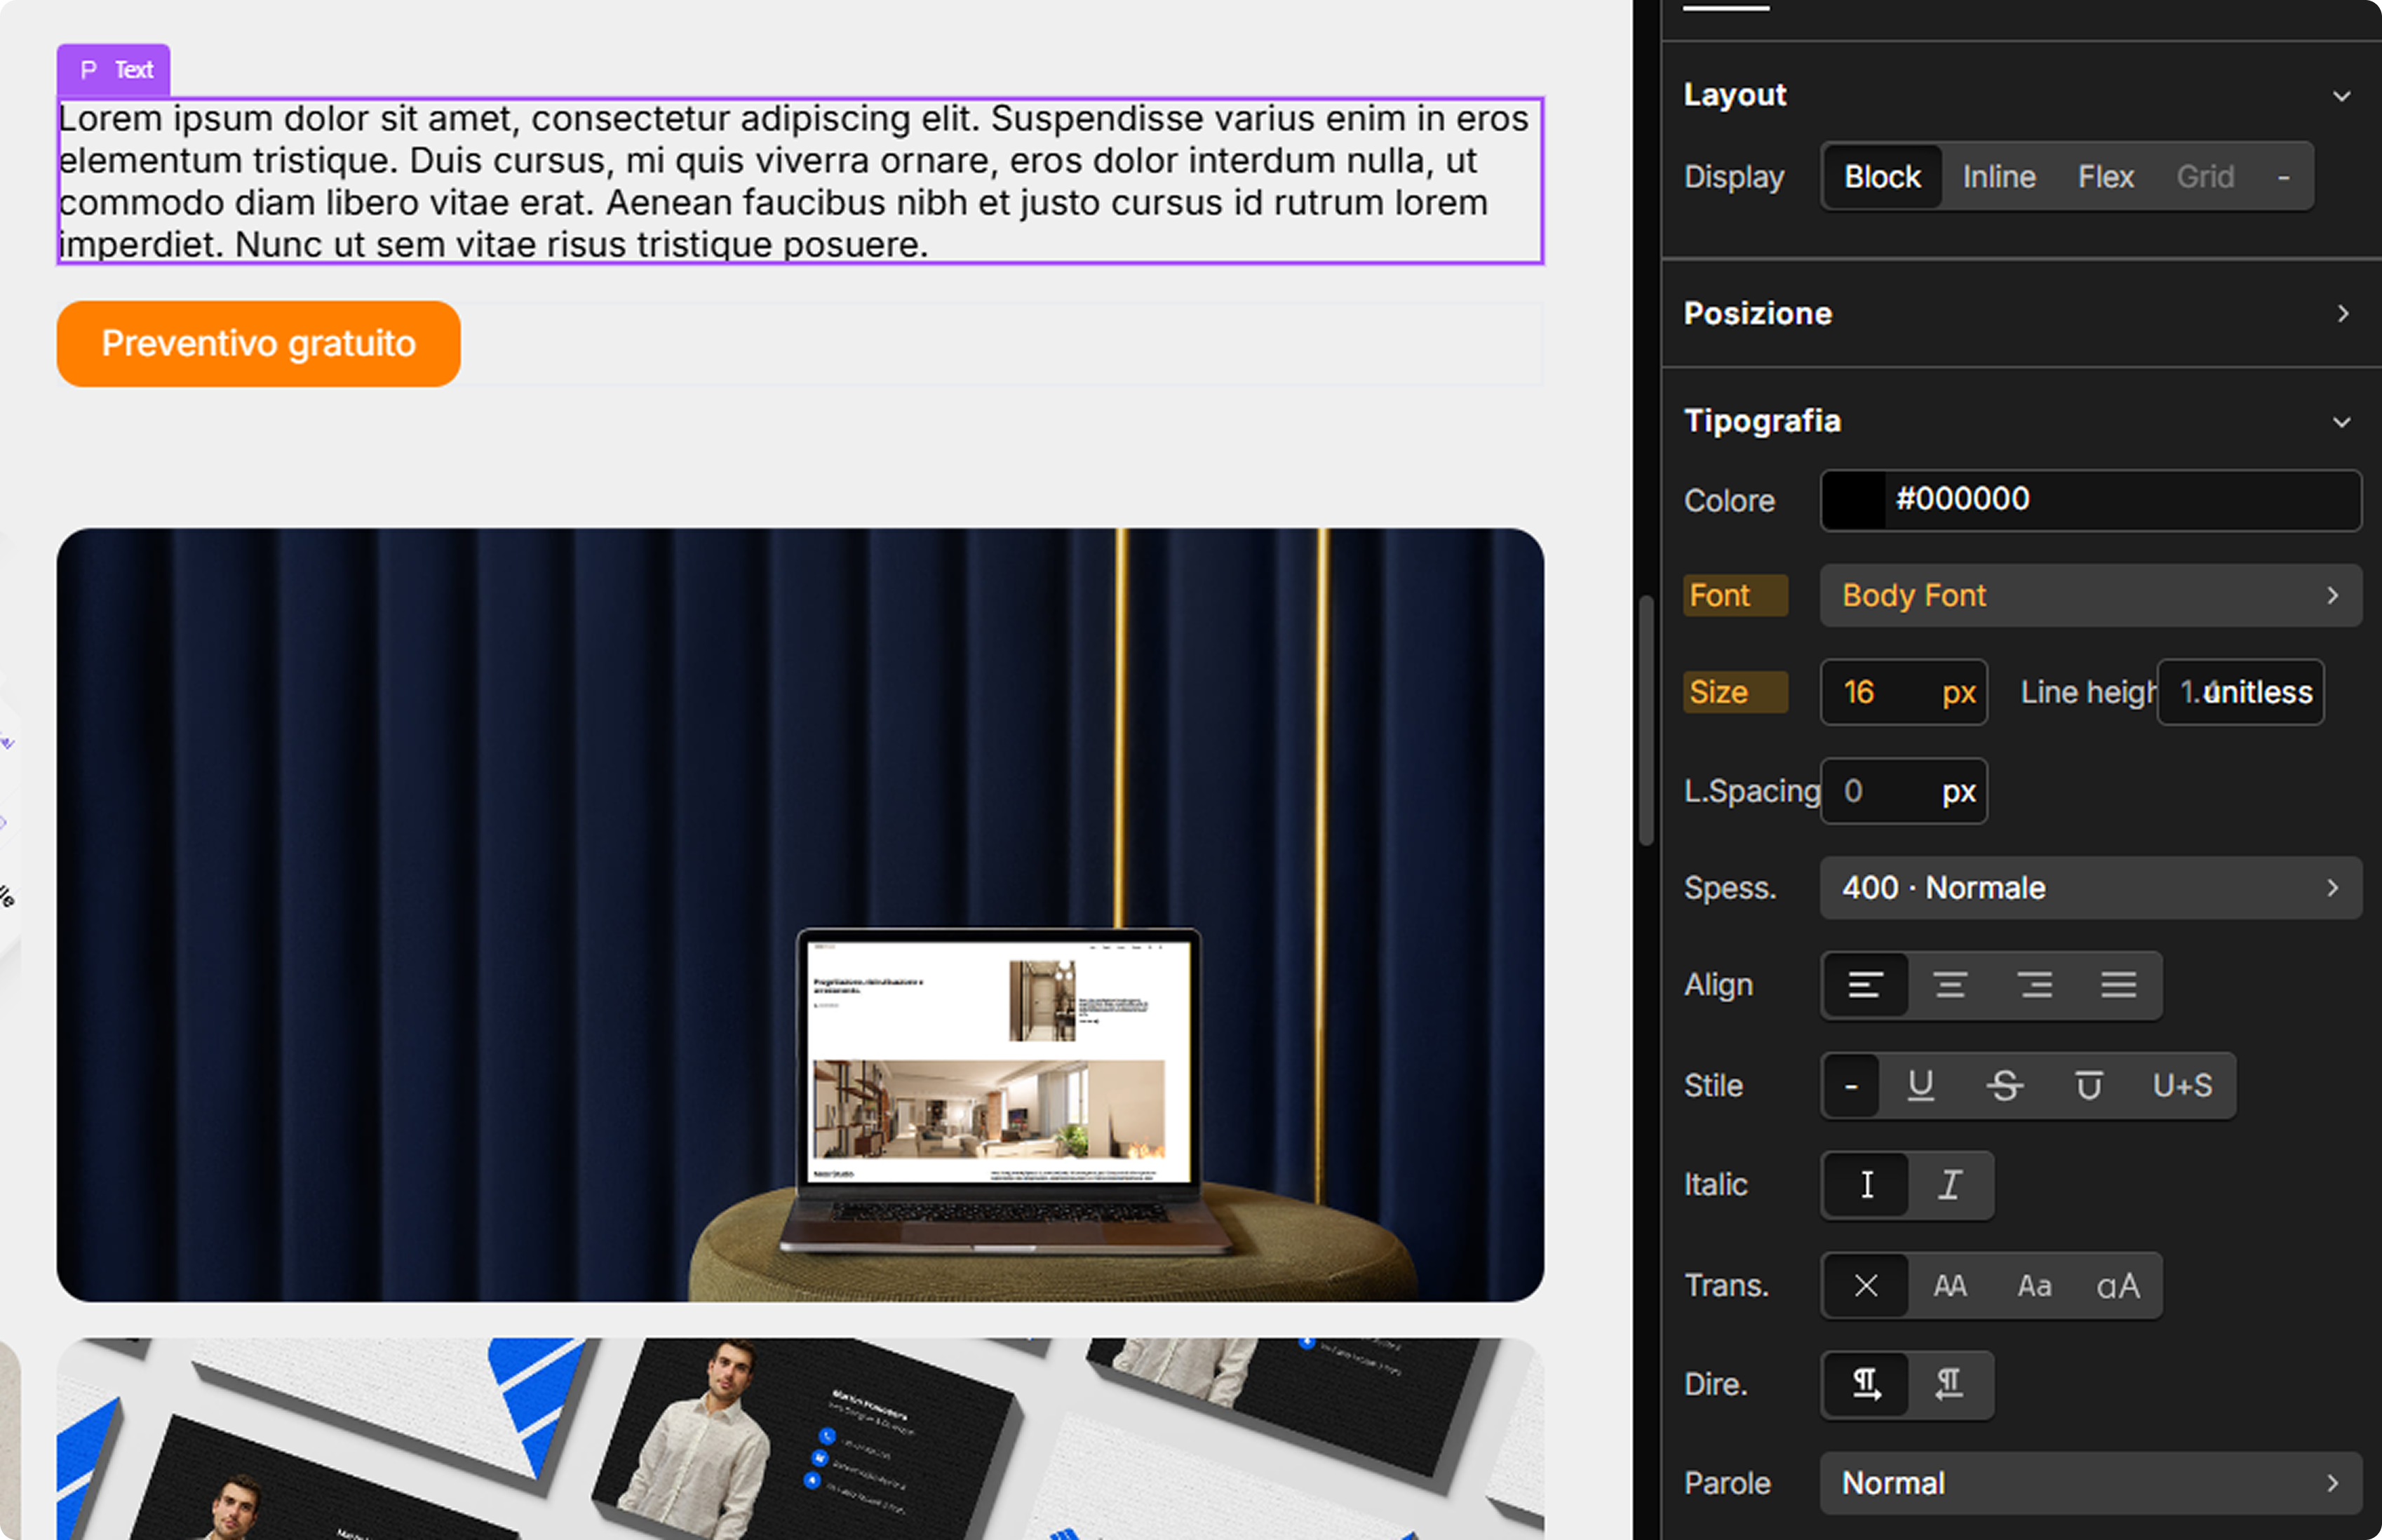The height and width of the screenshot is (1540, 2382).
Task: Apply strikethrough text style
Action: point(2004,1086)
